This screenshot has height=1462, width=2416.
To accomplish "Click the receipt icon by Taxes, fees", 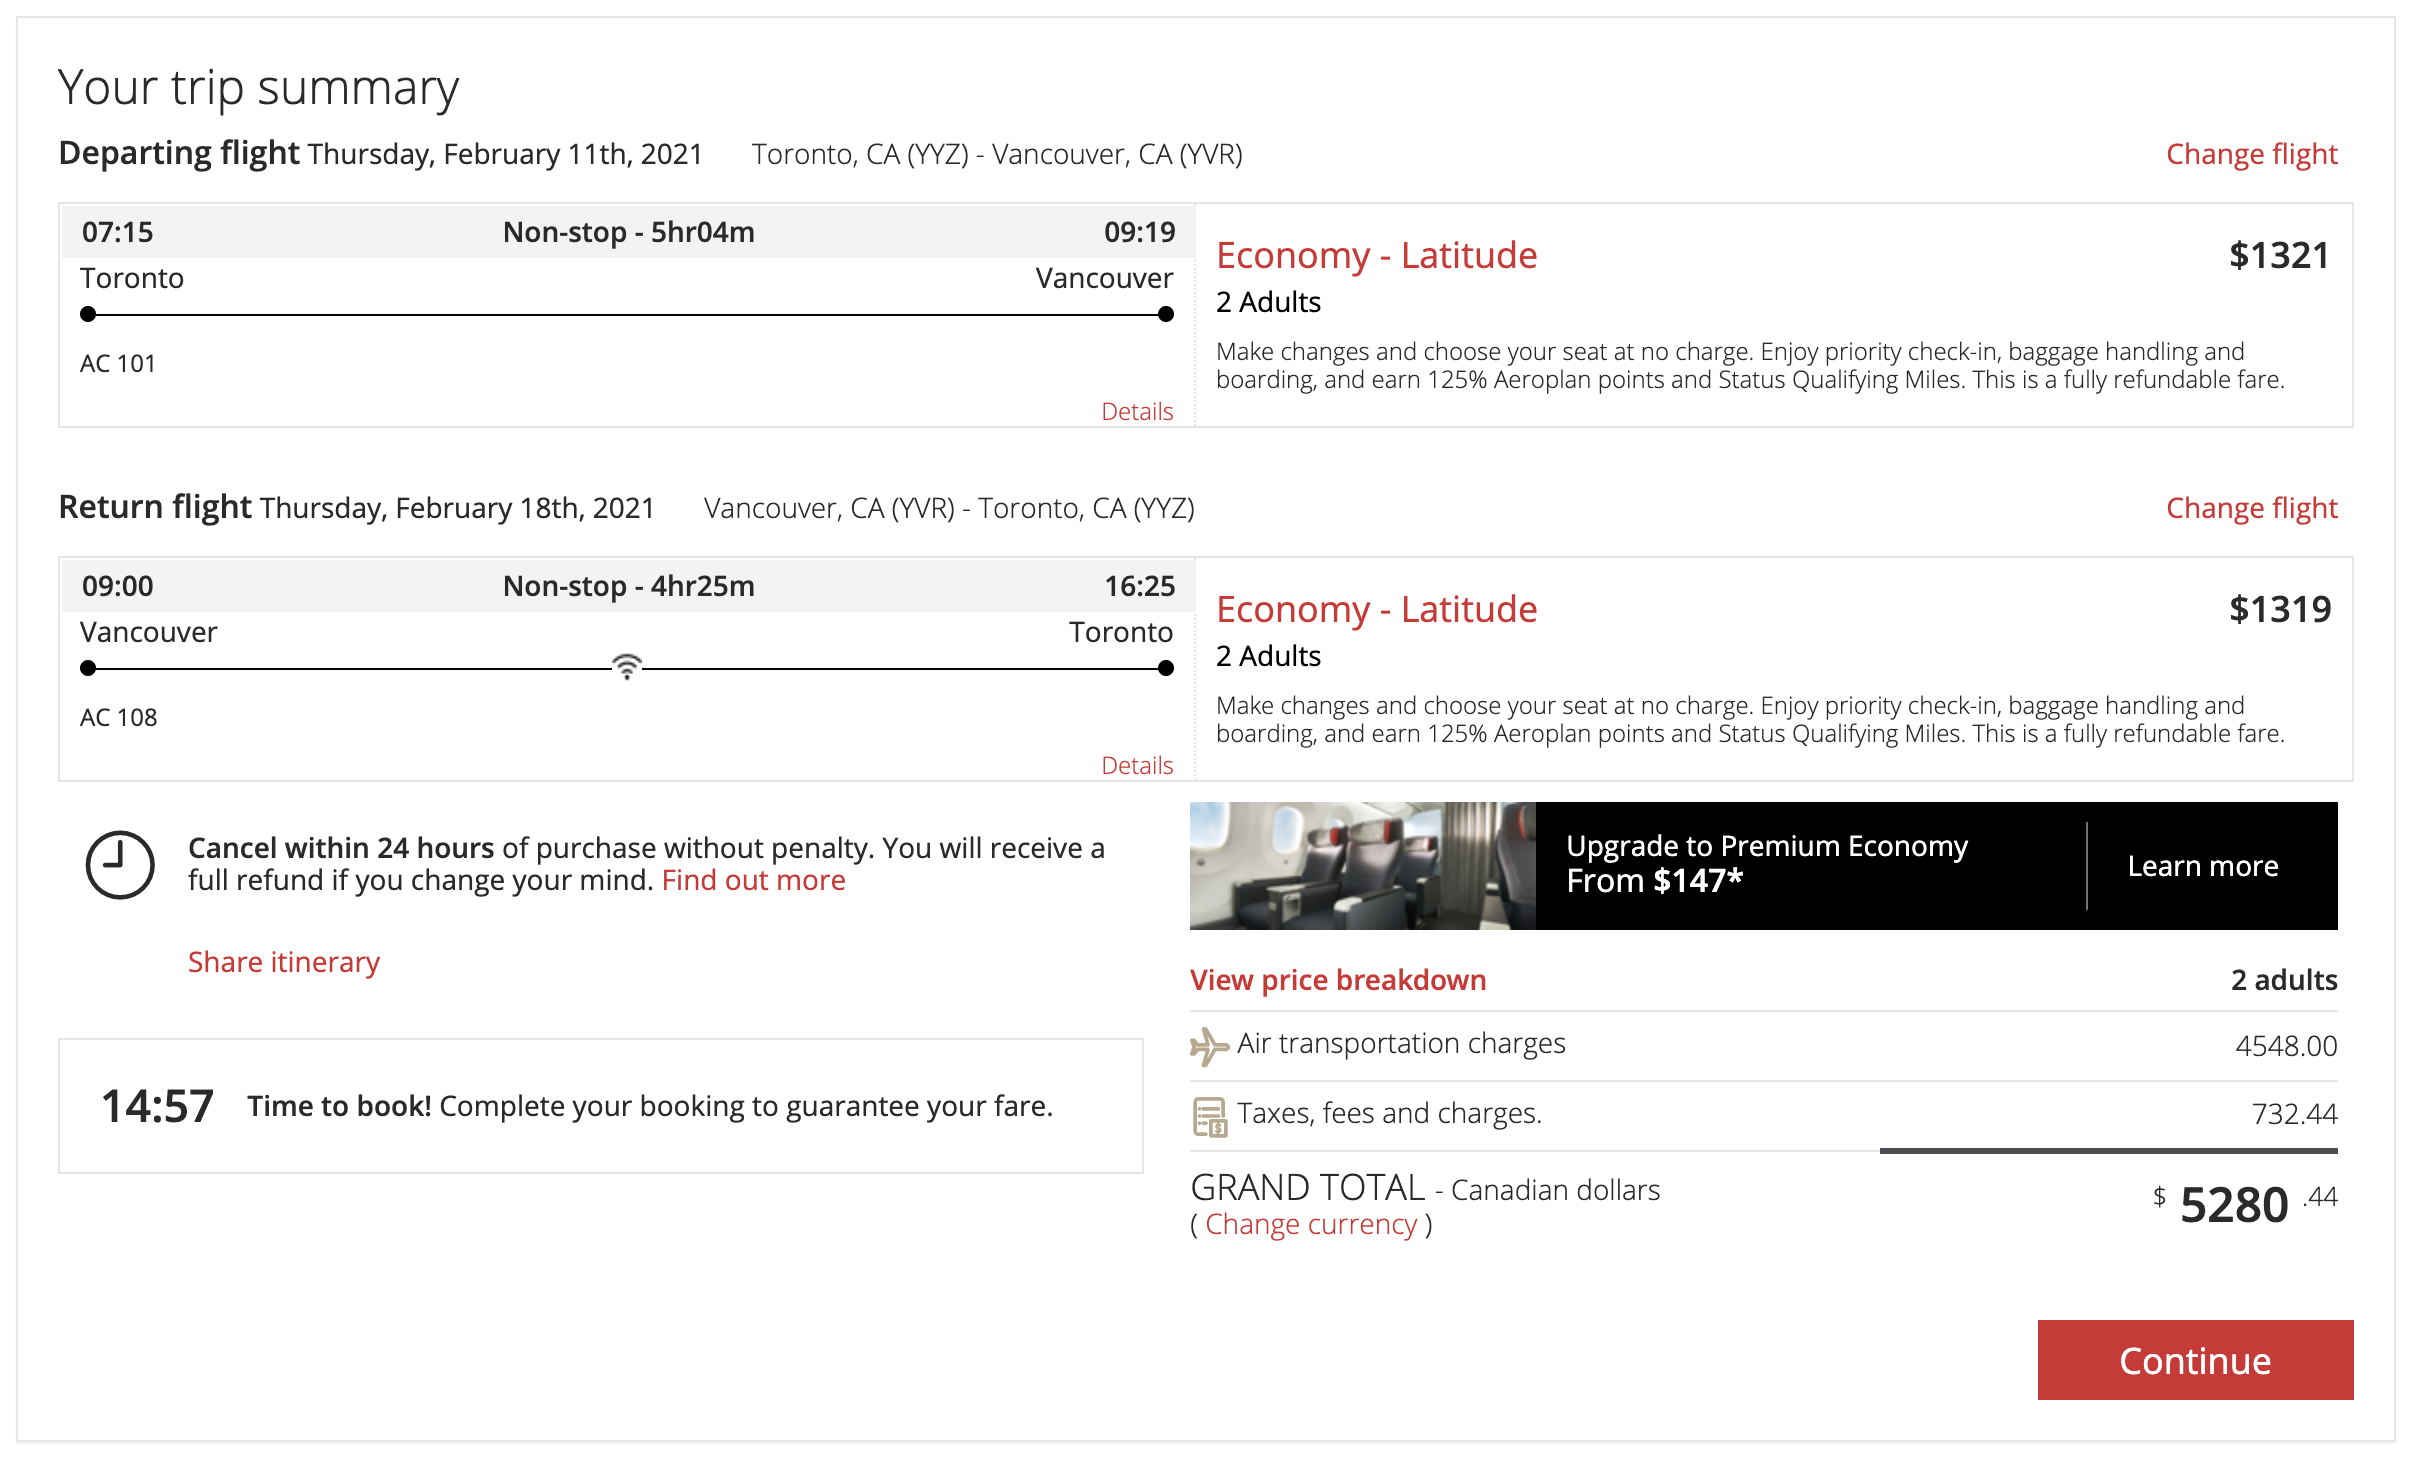I will pyautogui.click(x=1209, y=1116).
